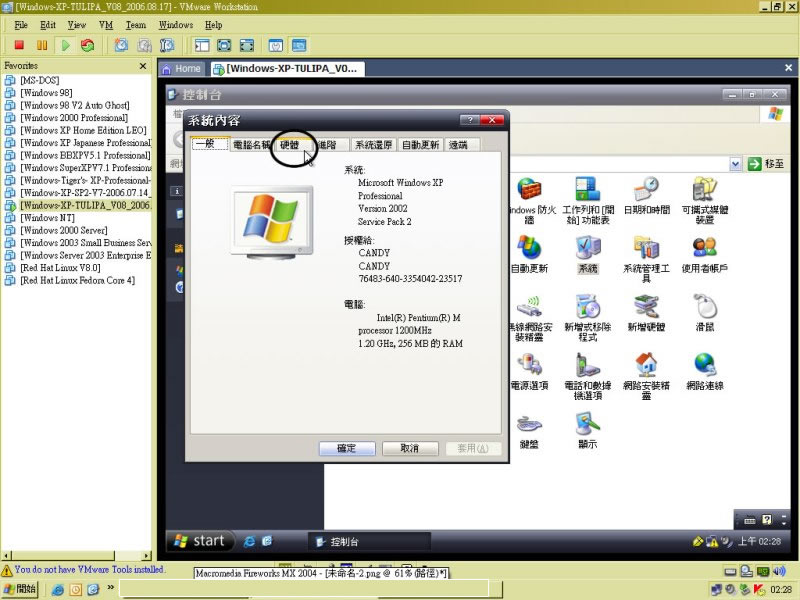
Task: Click the host 開始 start button
Action: pyautogui.click(x=20, y=589)
